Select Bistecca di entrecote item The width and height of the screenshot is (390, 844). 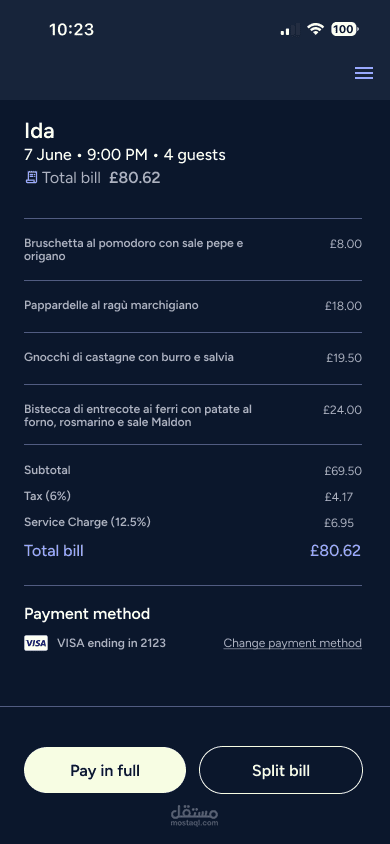coord(193,416)
